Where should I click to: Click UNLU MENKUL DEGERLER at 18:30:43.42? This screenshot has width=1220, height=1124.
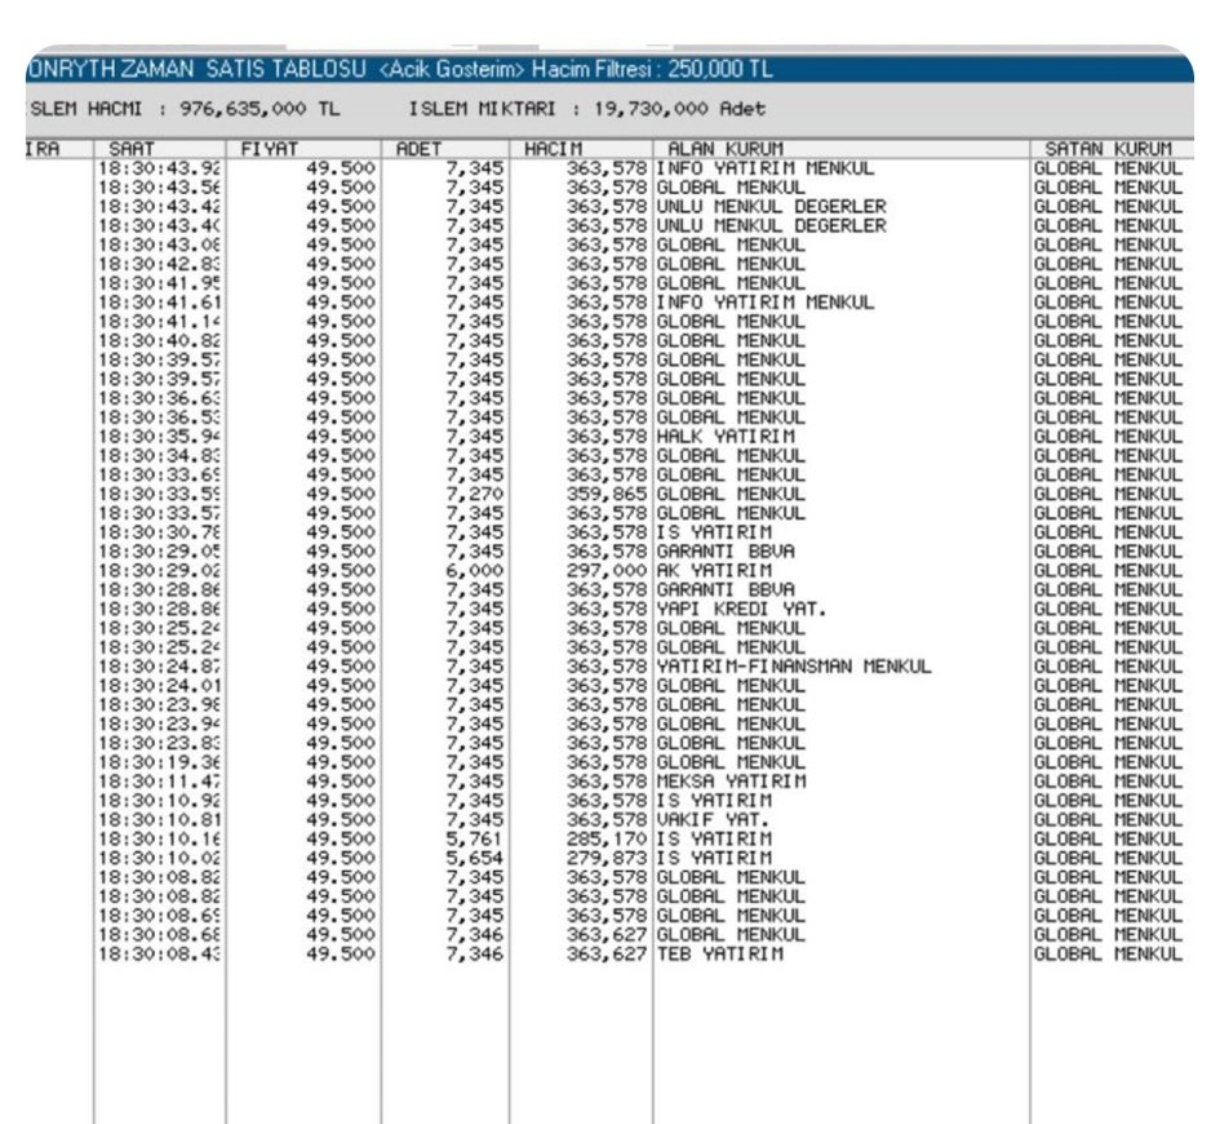point(771,206)
